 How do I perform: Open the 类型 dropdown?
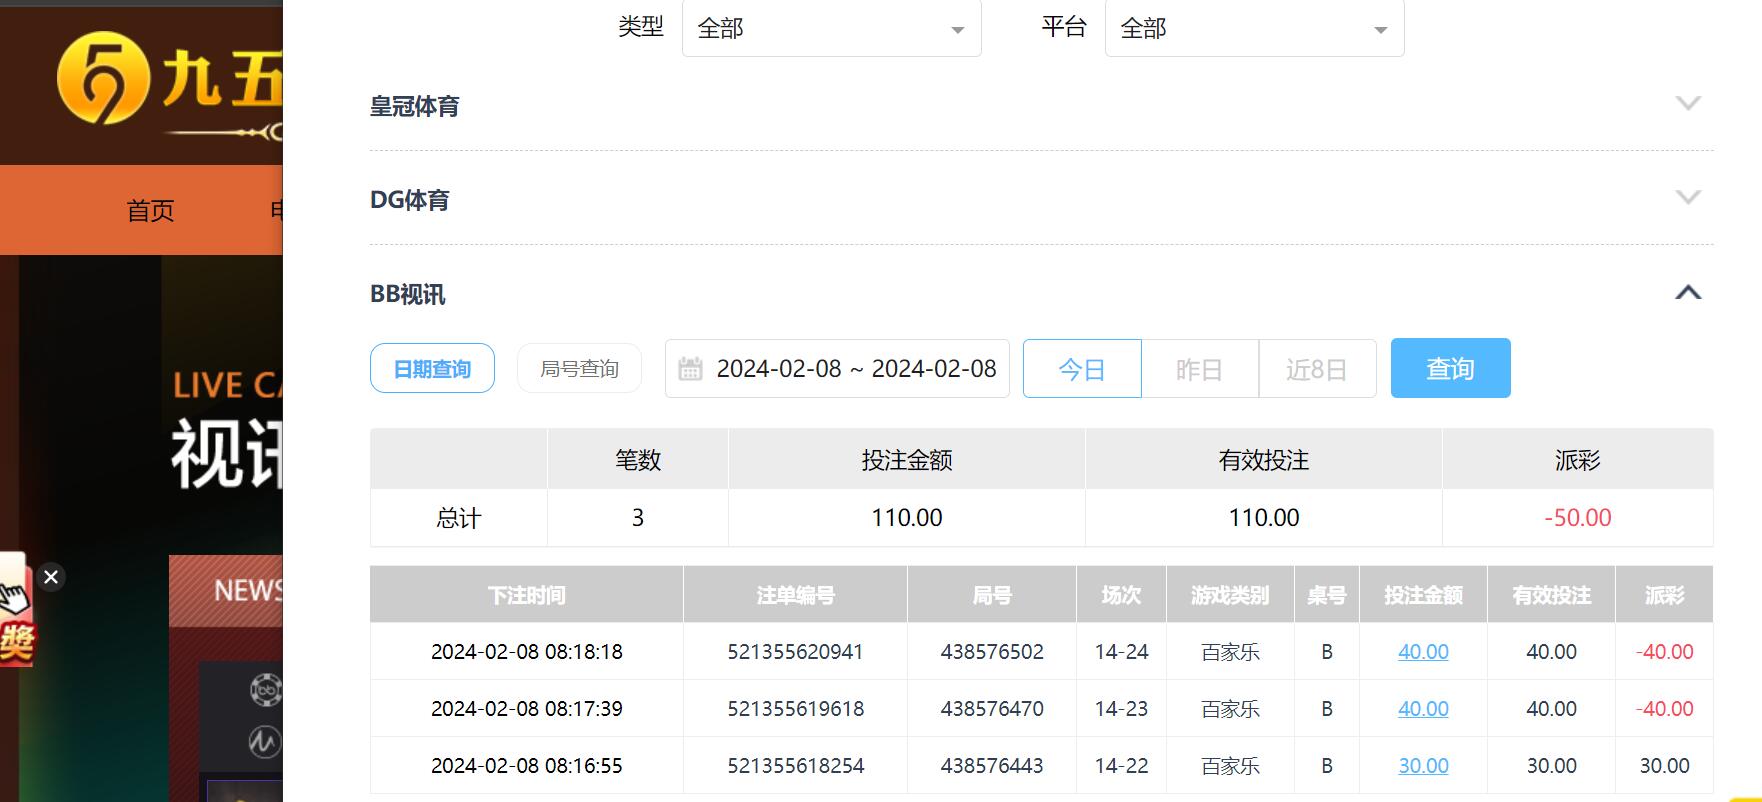coord(831,29)
